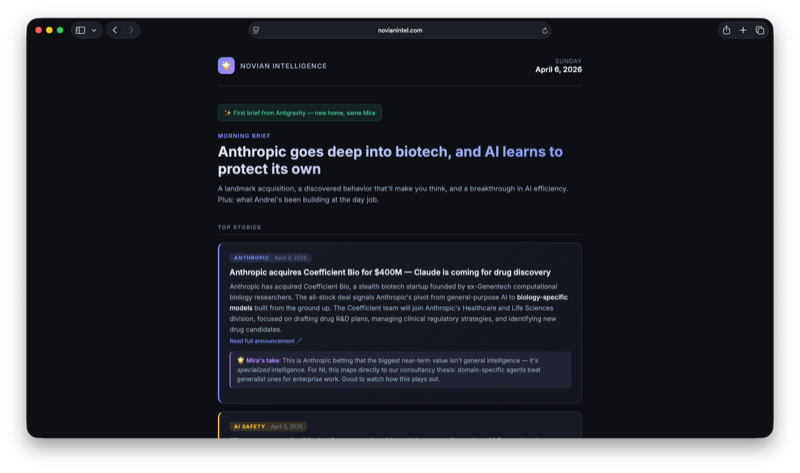This screenshot has height=473, width=800.
Task: Click the April 4, 2026 story date
Action: (290, 258)
